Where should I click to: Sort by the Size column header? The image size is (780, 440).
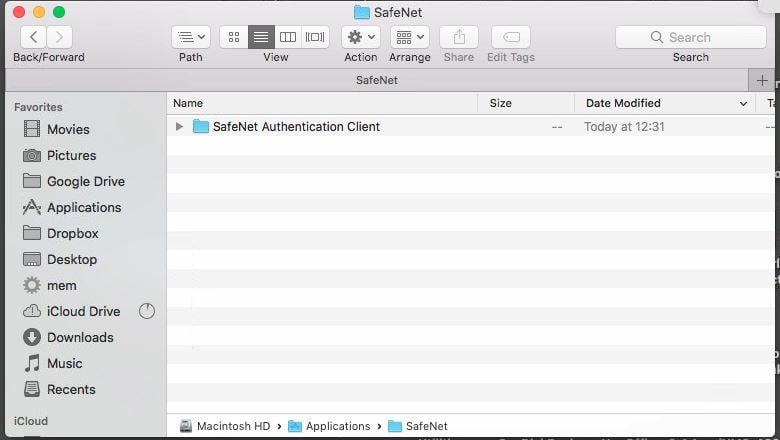[x=526, y=103]
